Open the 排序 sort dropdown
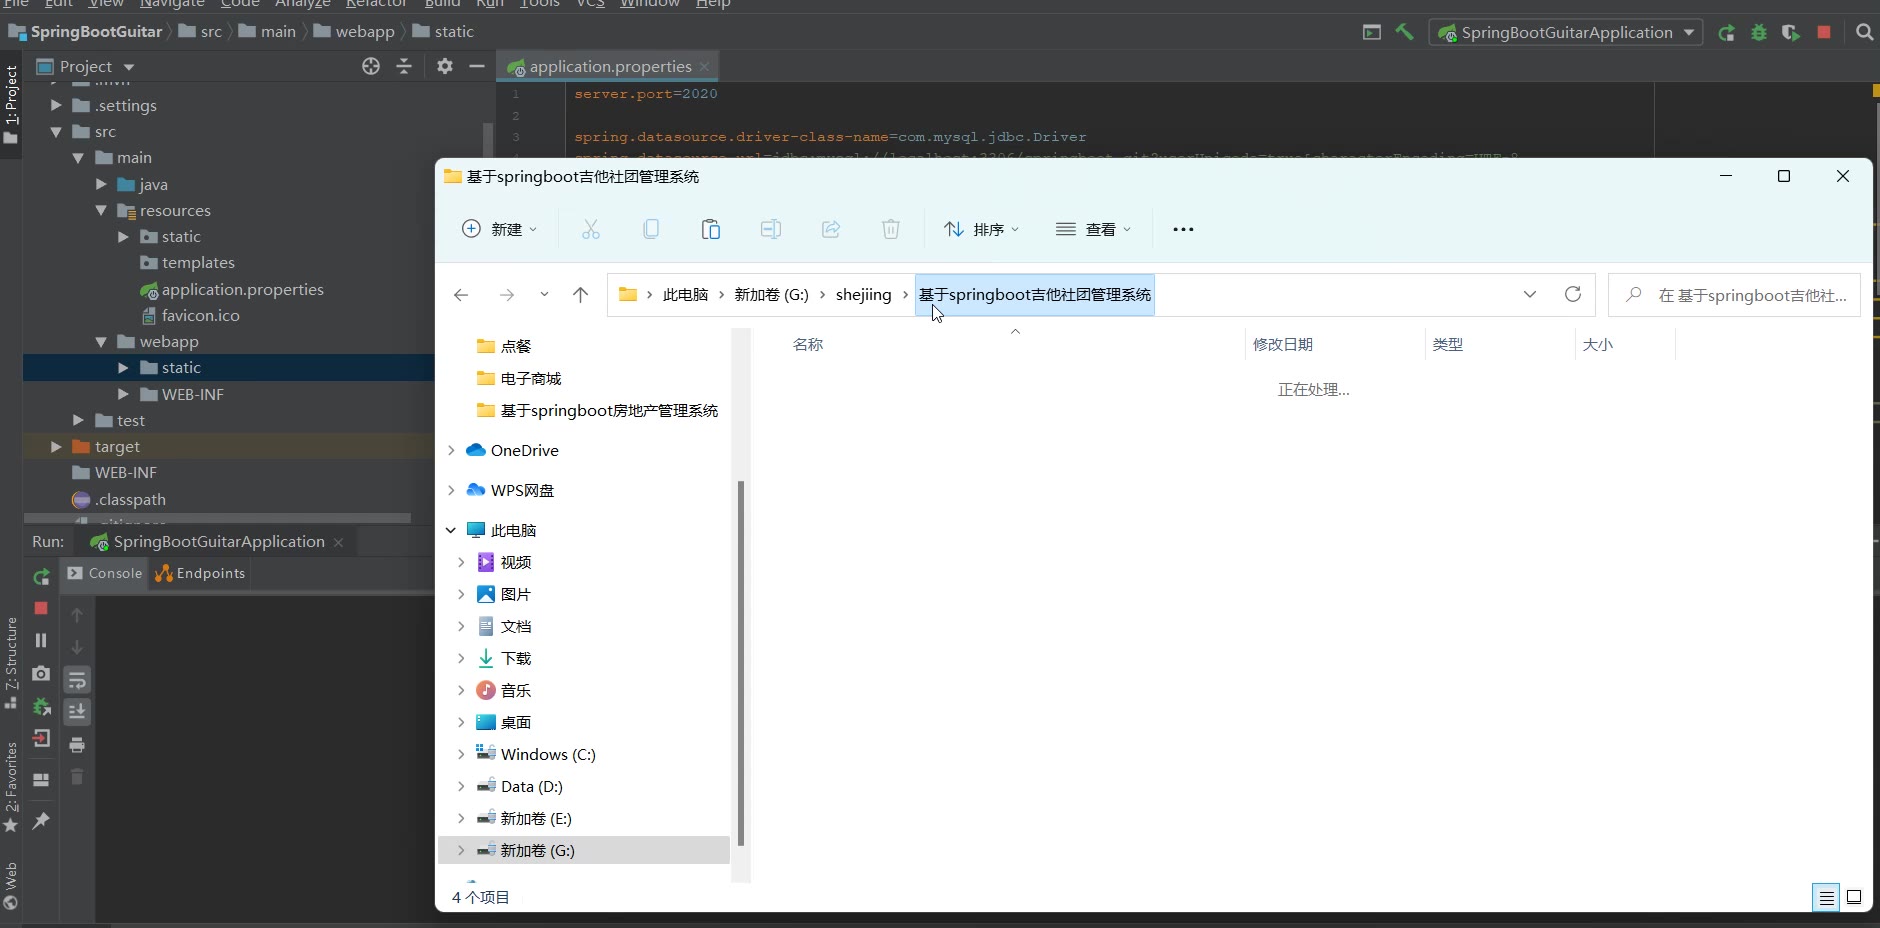The image size is (1880, 928). 981,229
